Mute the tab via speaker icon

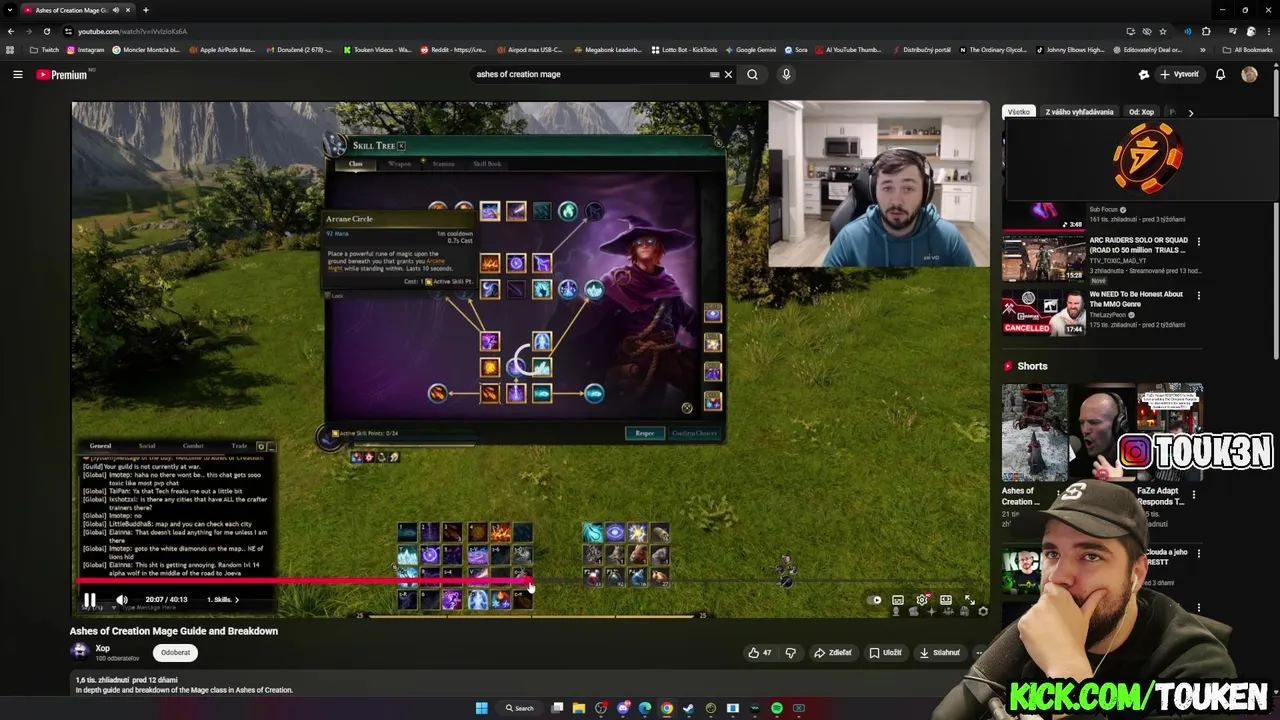pyautogui.click(x=115, y=10)
